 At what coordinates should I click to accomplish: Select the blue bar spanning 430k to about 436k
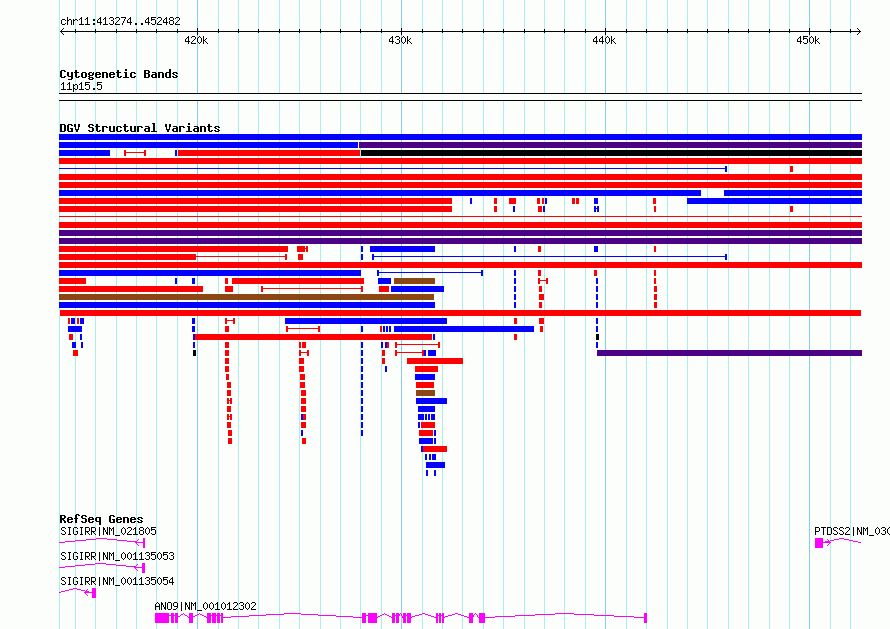464,329
